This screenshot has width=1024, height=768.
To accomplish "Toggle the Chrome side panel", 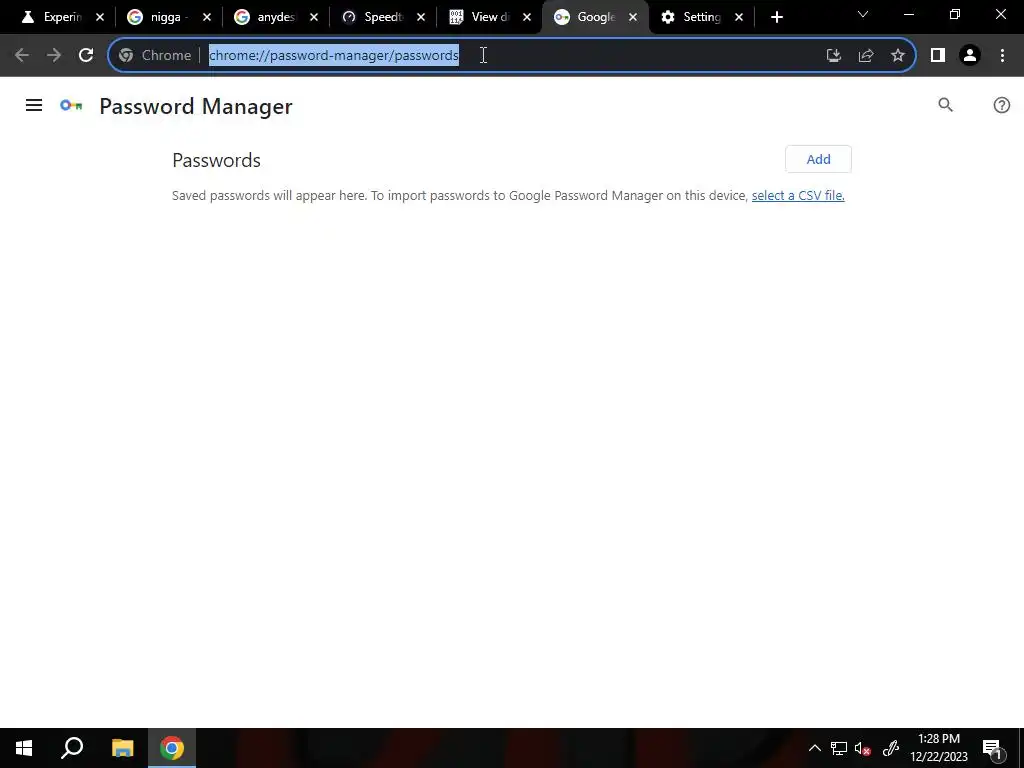I will tap(938, 56).
